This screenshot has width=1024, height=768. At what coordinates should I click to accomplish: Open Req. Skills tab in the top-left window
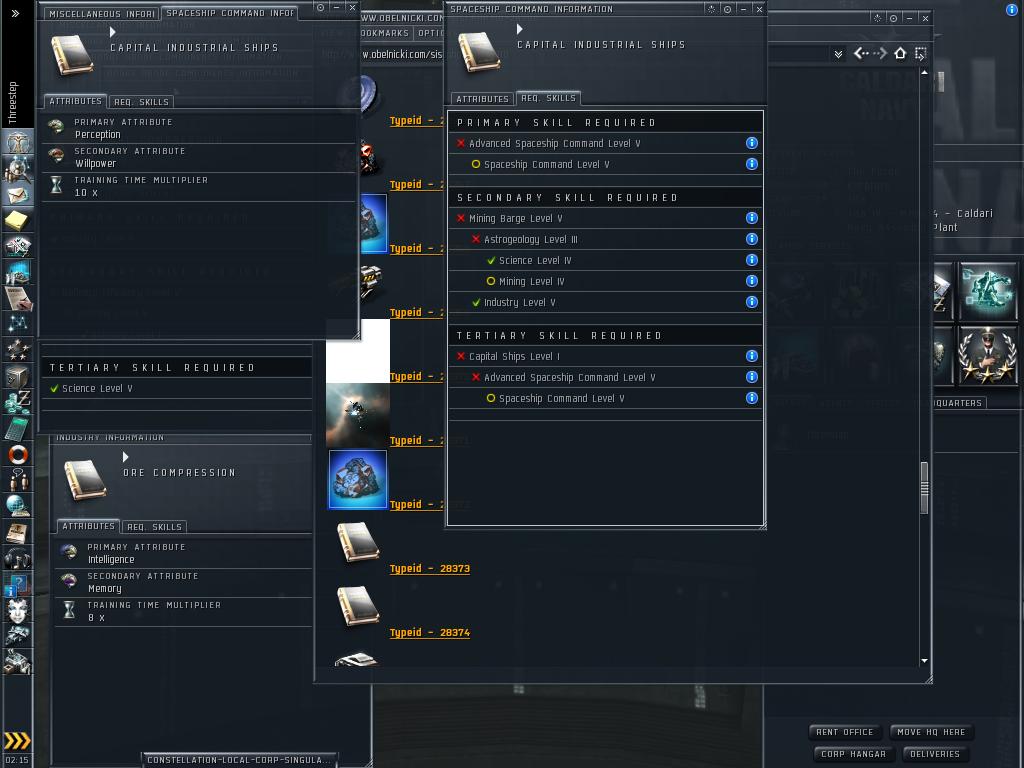(141, 102)
